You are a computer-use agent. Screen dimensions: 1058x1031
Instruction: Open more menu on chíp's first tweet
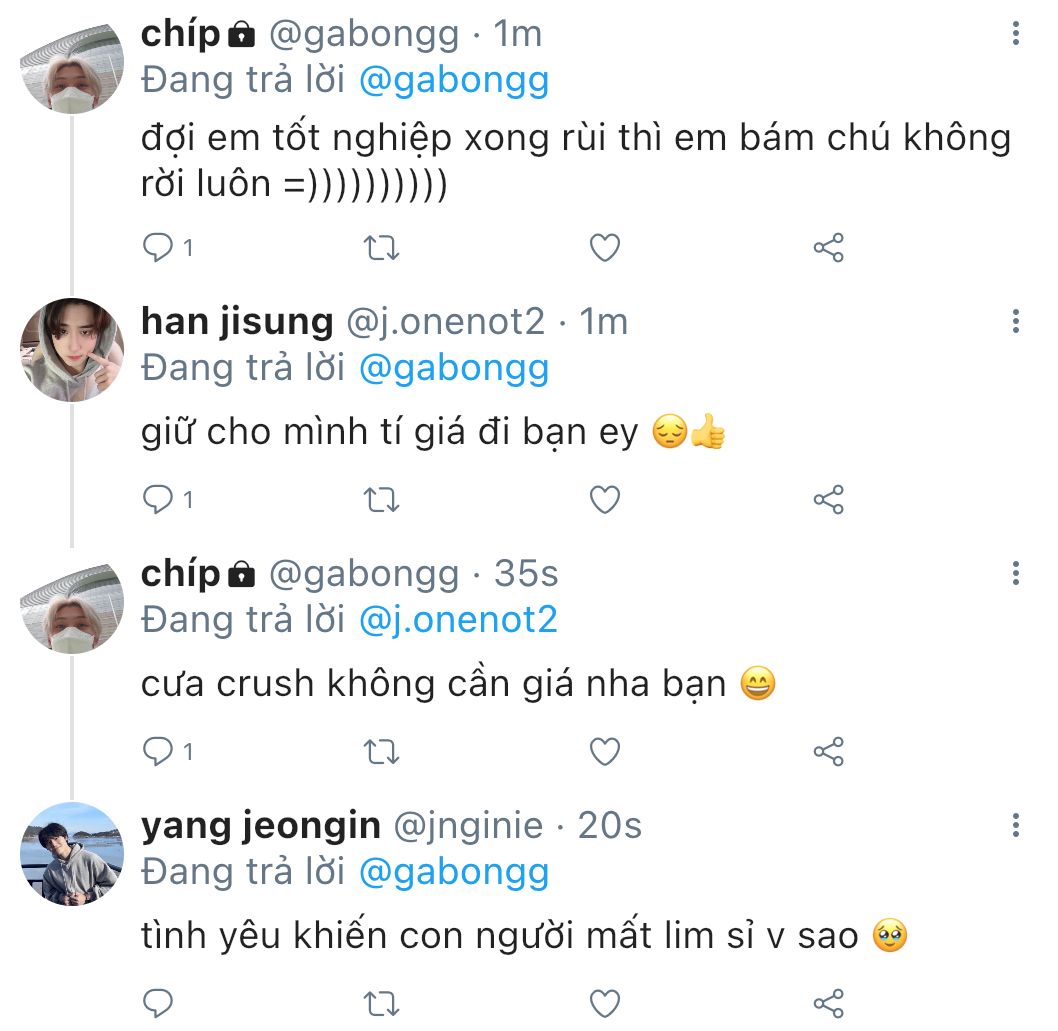click(x=1016, y=35)
